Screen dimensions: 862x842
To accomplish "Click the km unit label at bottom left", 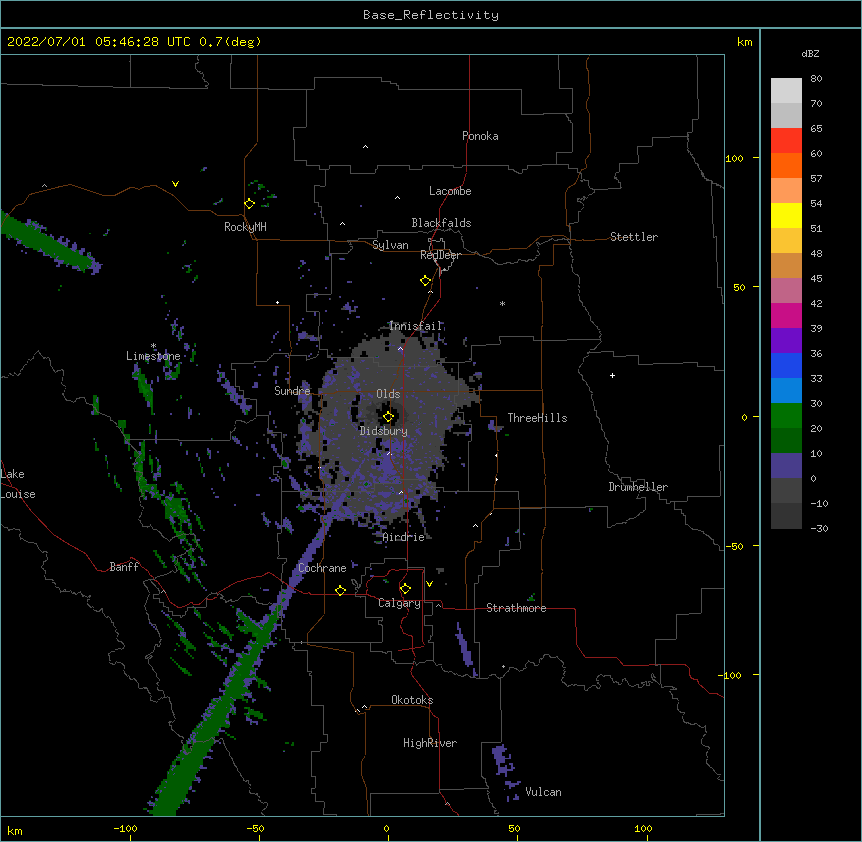I will pyautogui.click(x=15, y=831).
